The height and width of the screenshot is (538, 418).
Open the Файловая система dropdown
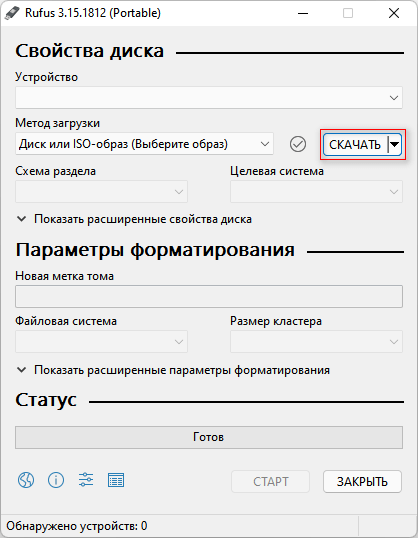pyautogui.click(x=102, y=341)
